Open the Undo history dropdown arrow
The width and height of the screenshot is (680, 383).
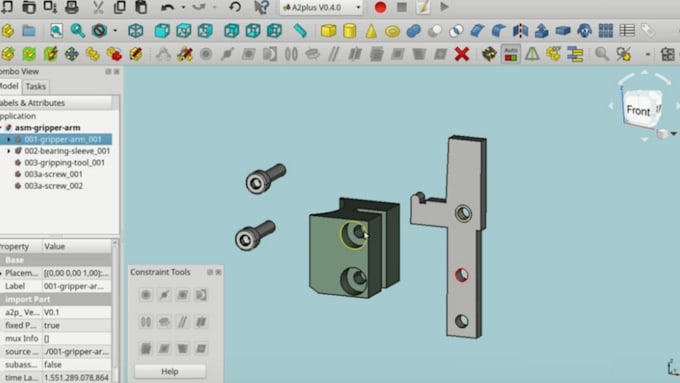click(x=183, y=7)
